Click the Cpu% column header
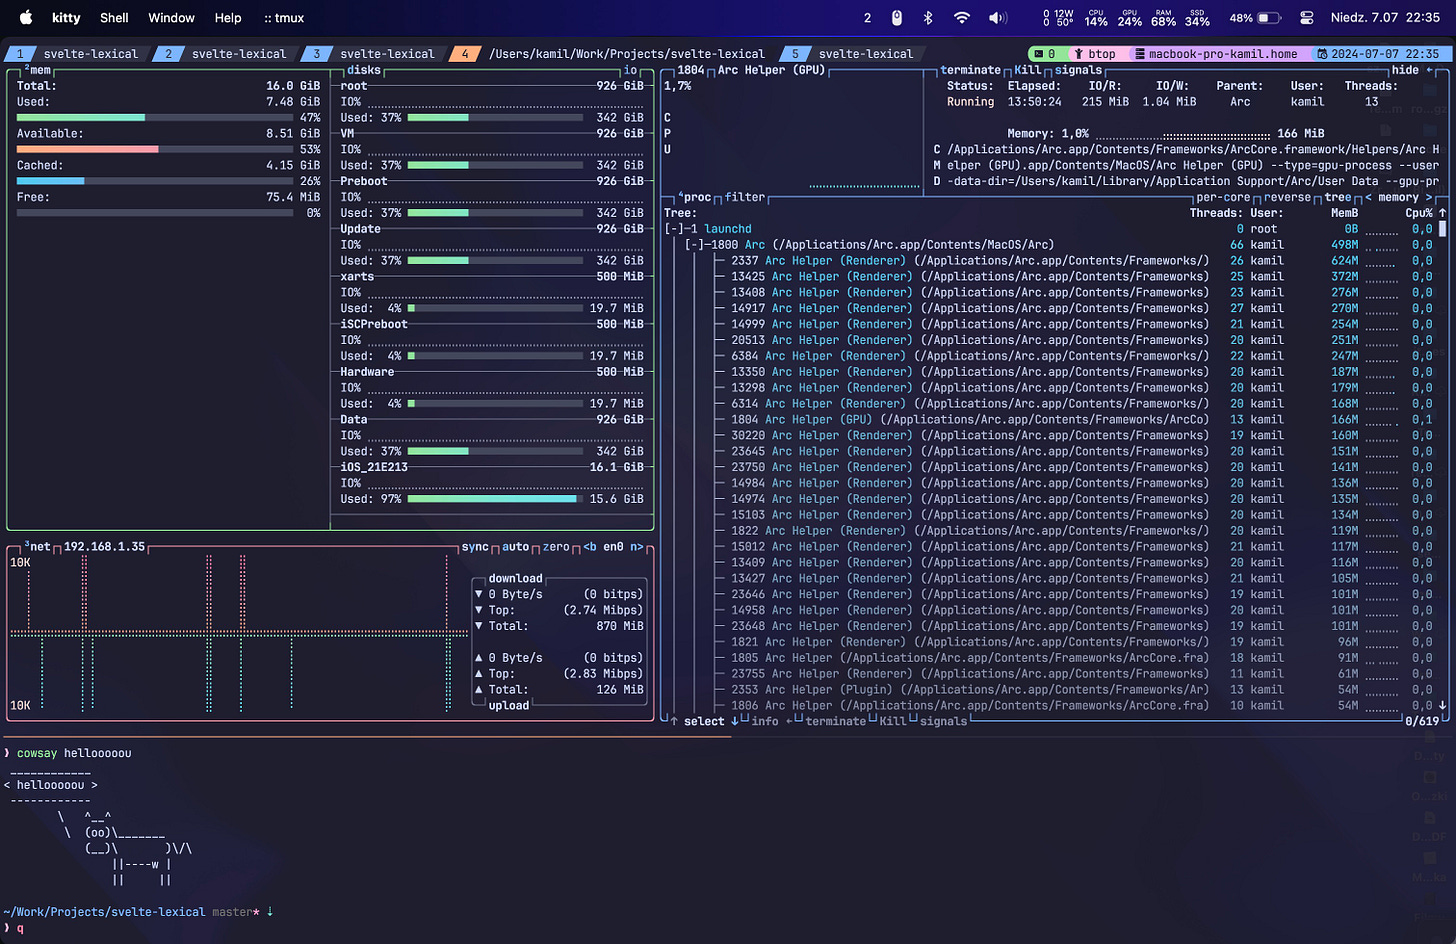This screenshot has height=944, width=1456. tap(1419, 213)
